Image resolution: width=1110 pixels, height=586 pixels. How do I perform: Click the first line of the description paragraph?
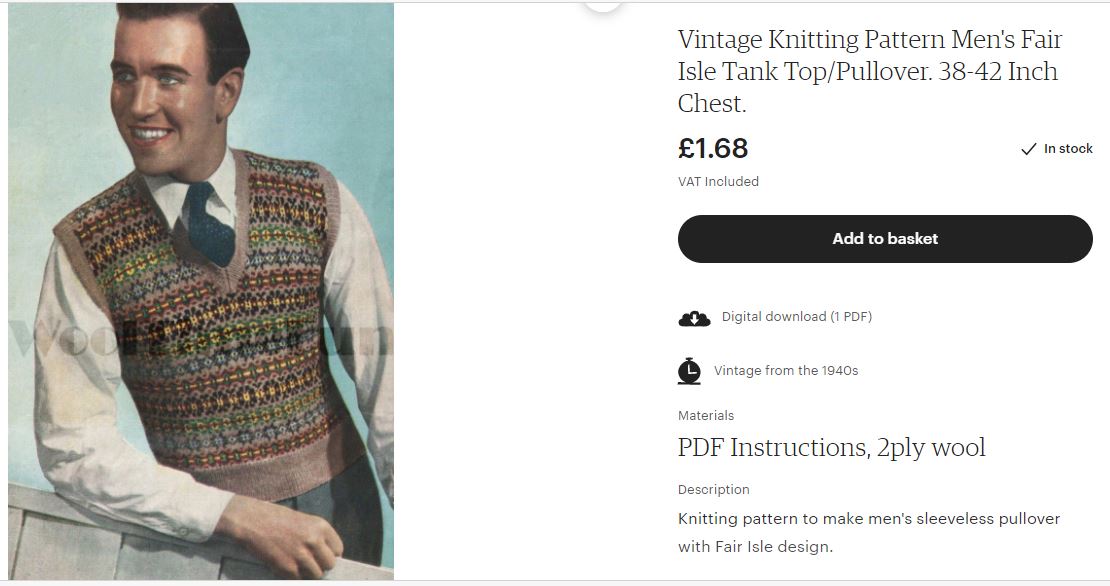click(x=868, y=519)
